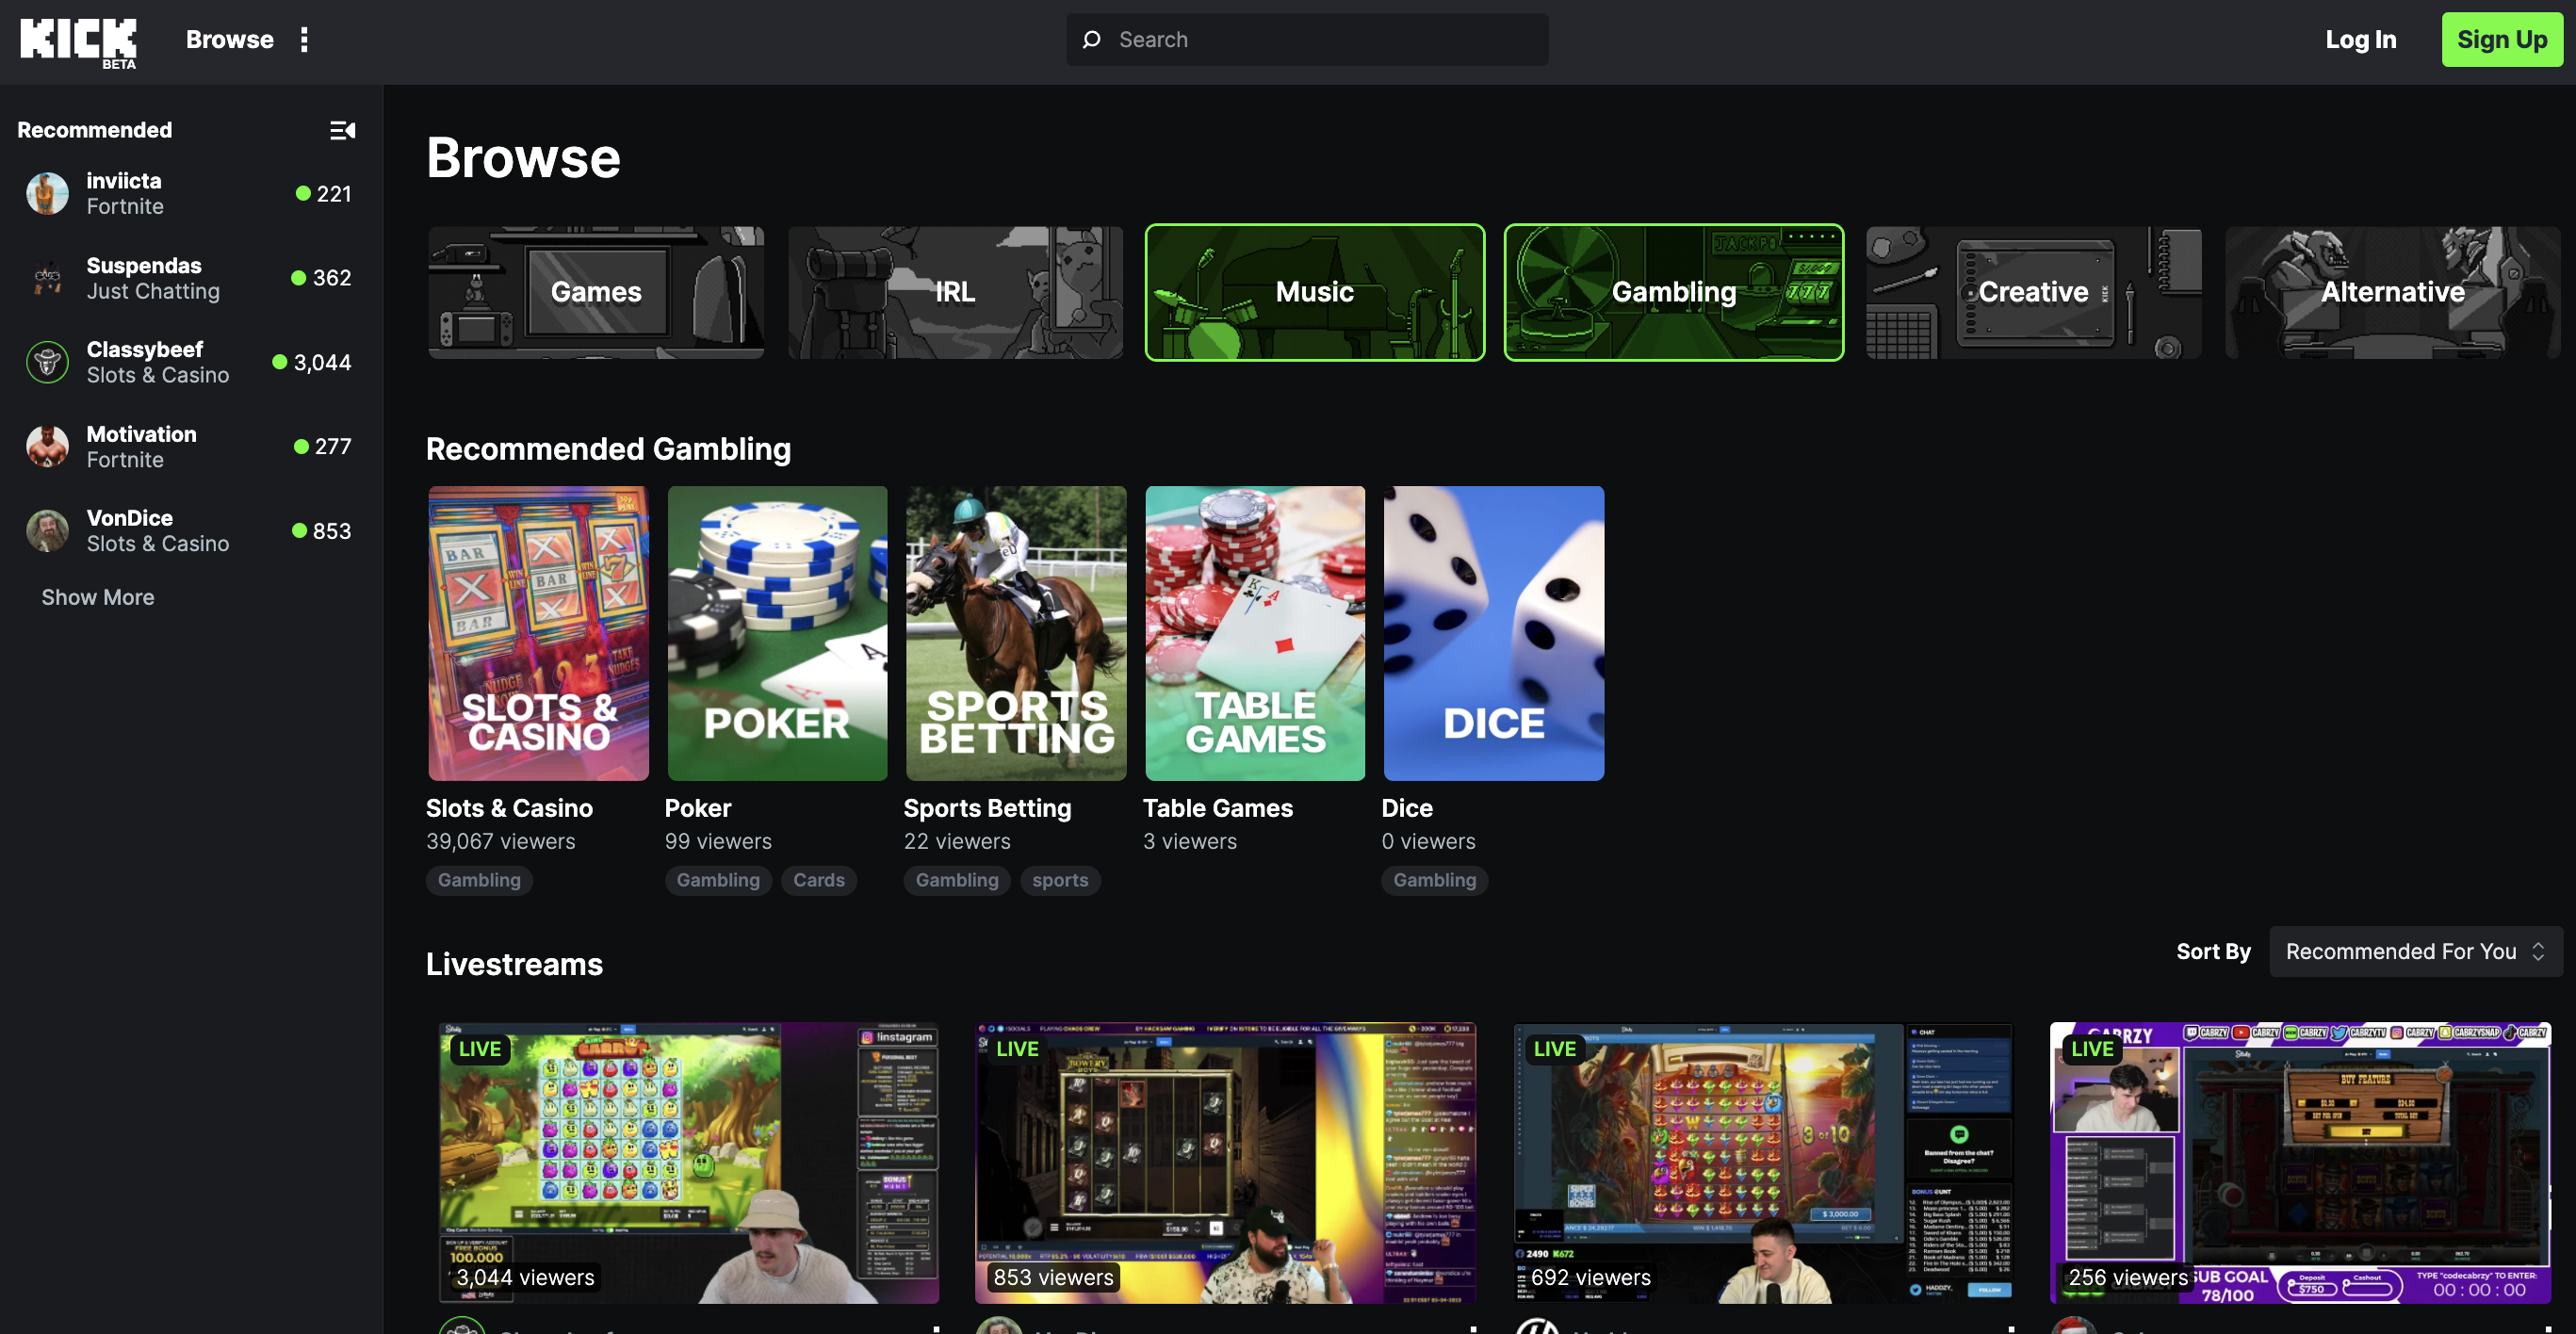Viewport: 2576px width, 1334px height.
Task: Open the Sort By dropdown
Action: (2414, 951)
